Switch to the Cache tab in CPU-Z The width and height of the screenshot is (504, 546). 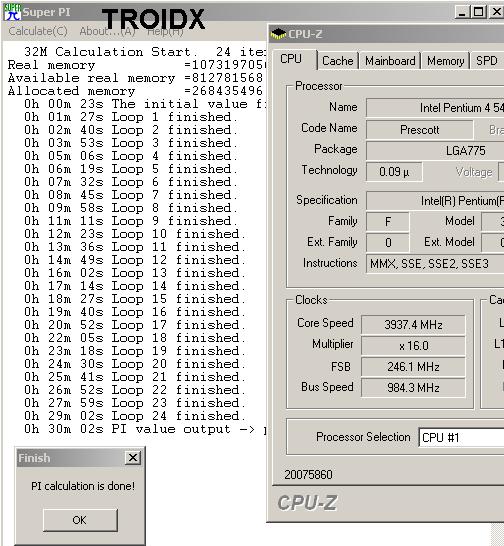[338, 61]
